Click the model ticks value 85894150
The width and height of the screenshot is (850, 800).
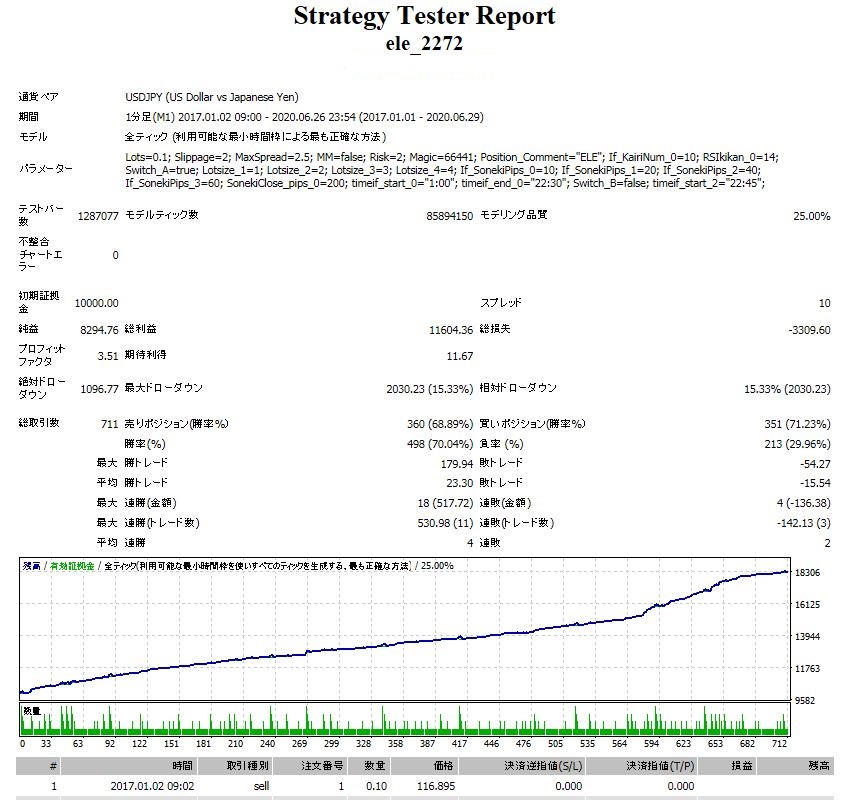tap(449, 216)
